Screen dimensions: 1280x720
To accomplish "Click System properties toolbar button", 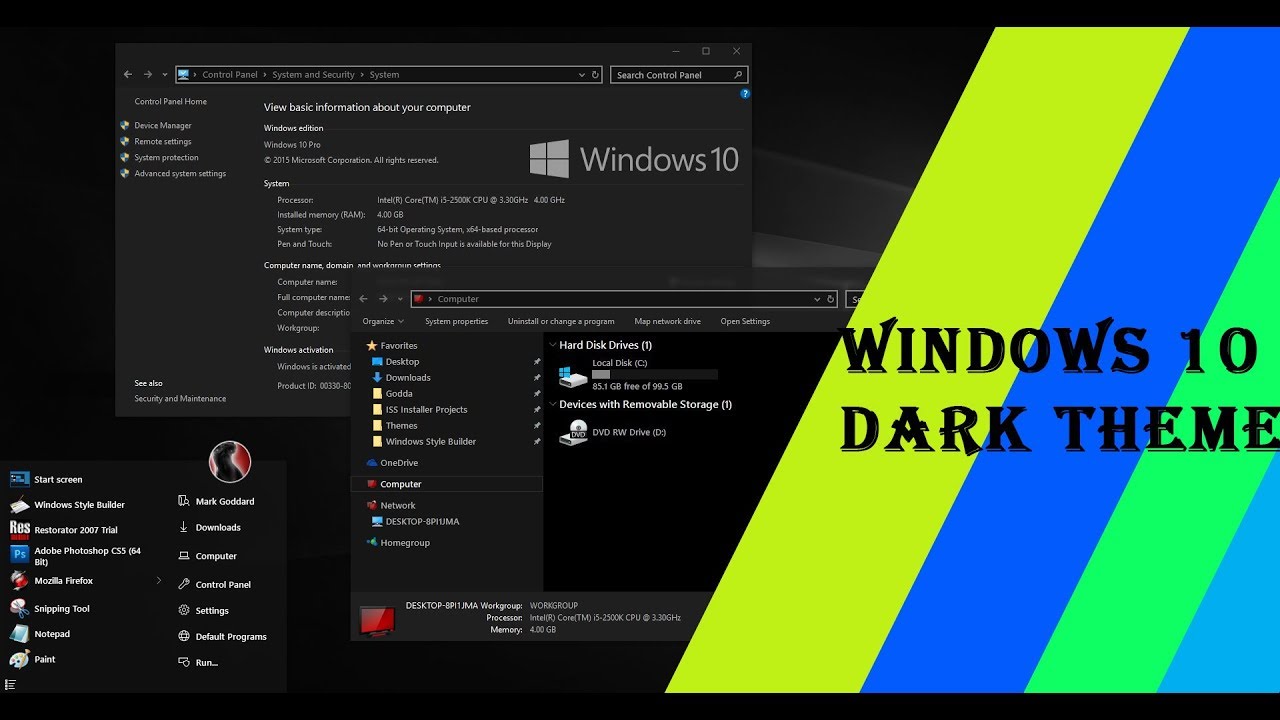I will [x=456, y=322].
